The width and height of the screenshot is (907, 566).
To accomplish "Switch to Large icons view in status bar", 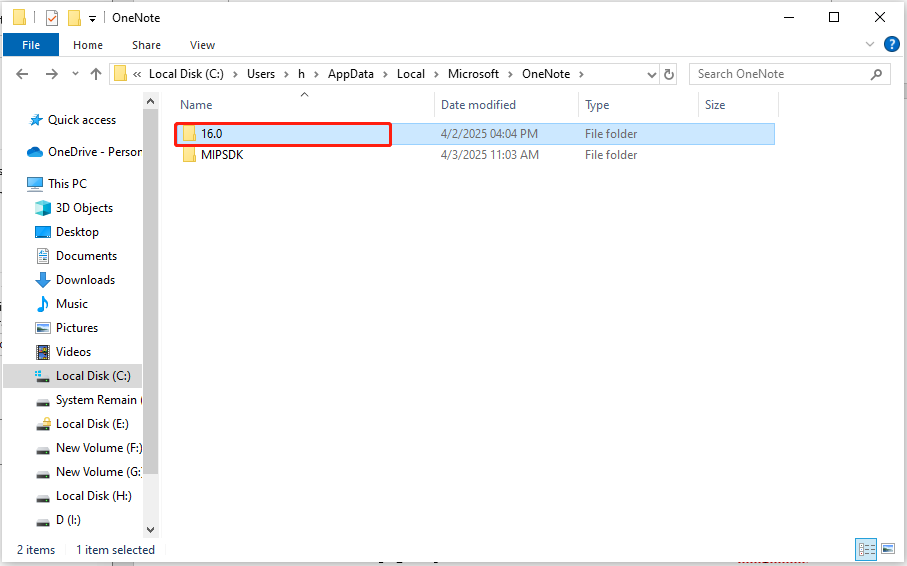I will pyautogui.click(x=888, y=549).
